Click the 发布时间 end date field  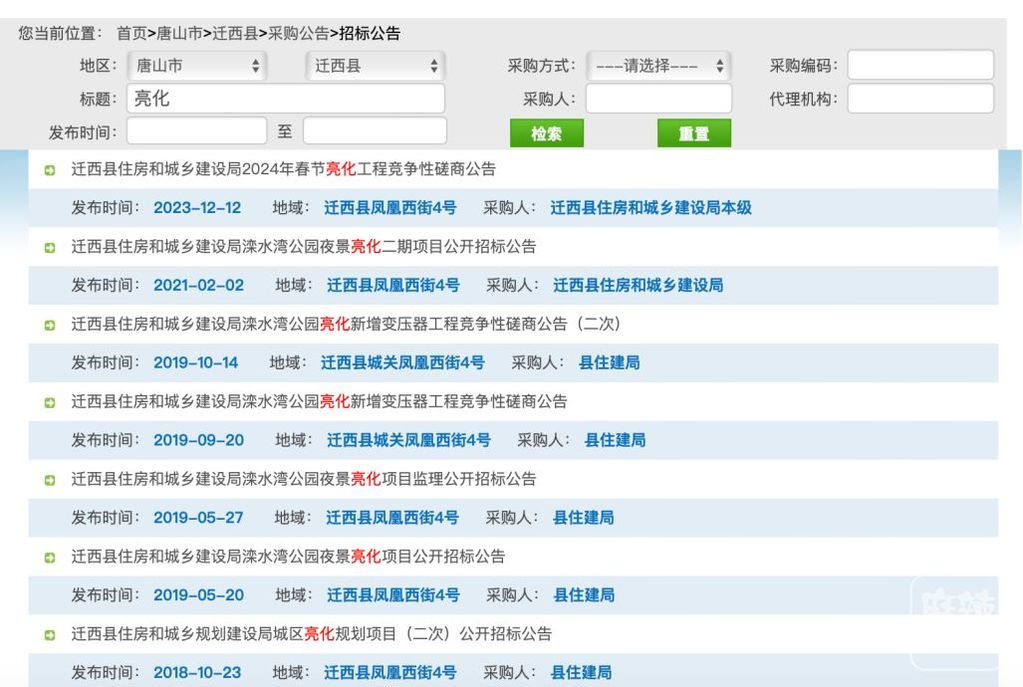(x=375, y=131)
